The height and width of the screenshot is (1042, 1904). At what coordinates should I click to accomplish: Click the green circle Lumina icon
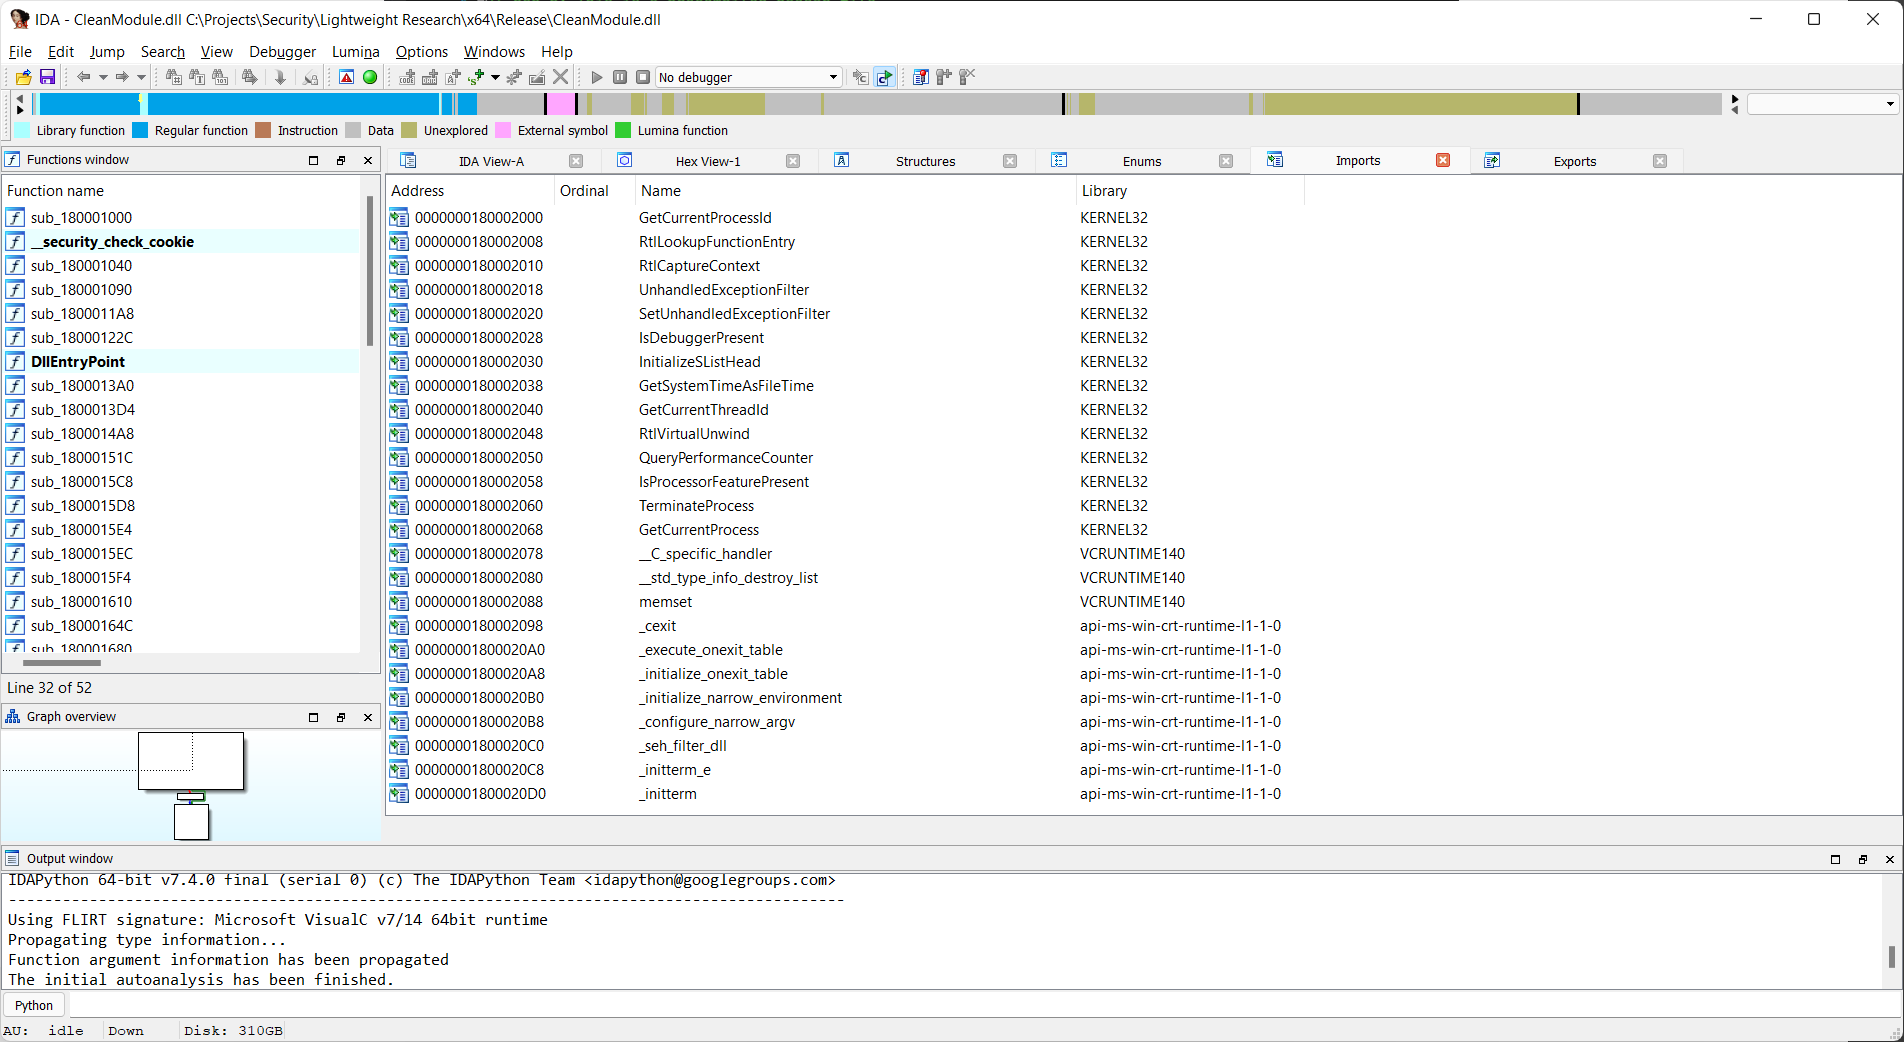(370, 77)
